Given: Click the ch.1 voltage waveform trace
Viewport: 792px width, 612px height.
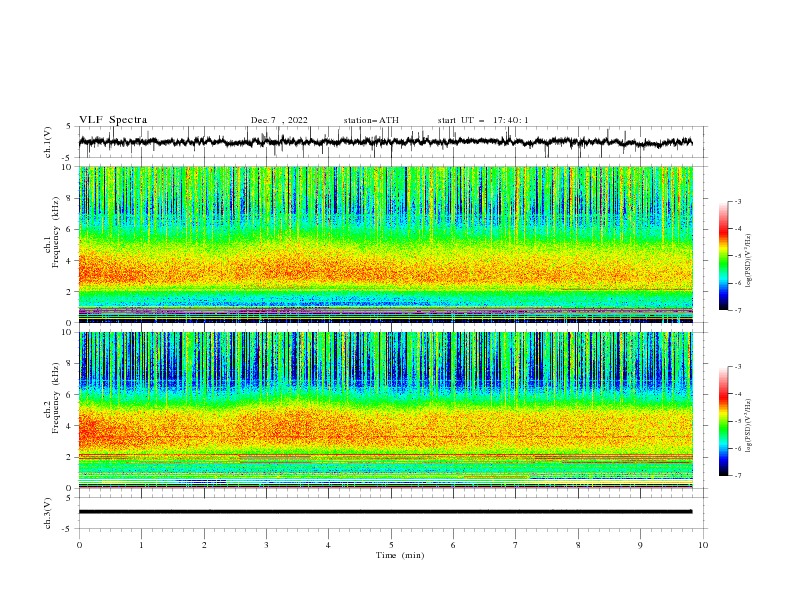Looking at the screenshot, I should 385,142.
